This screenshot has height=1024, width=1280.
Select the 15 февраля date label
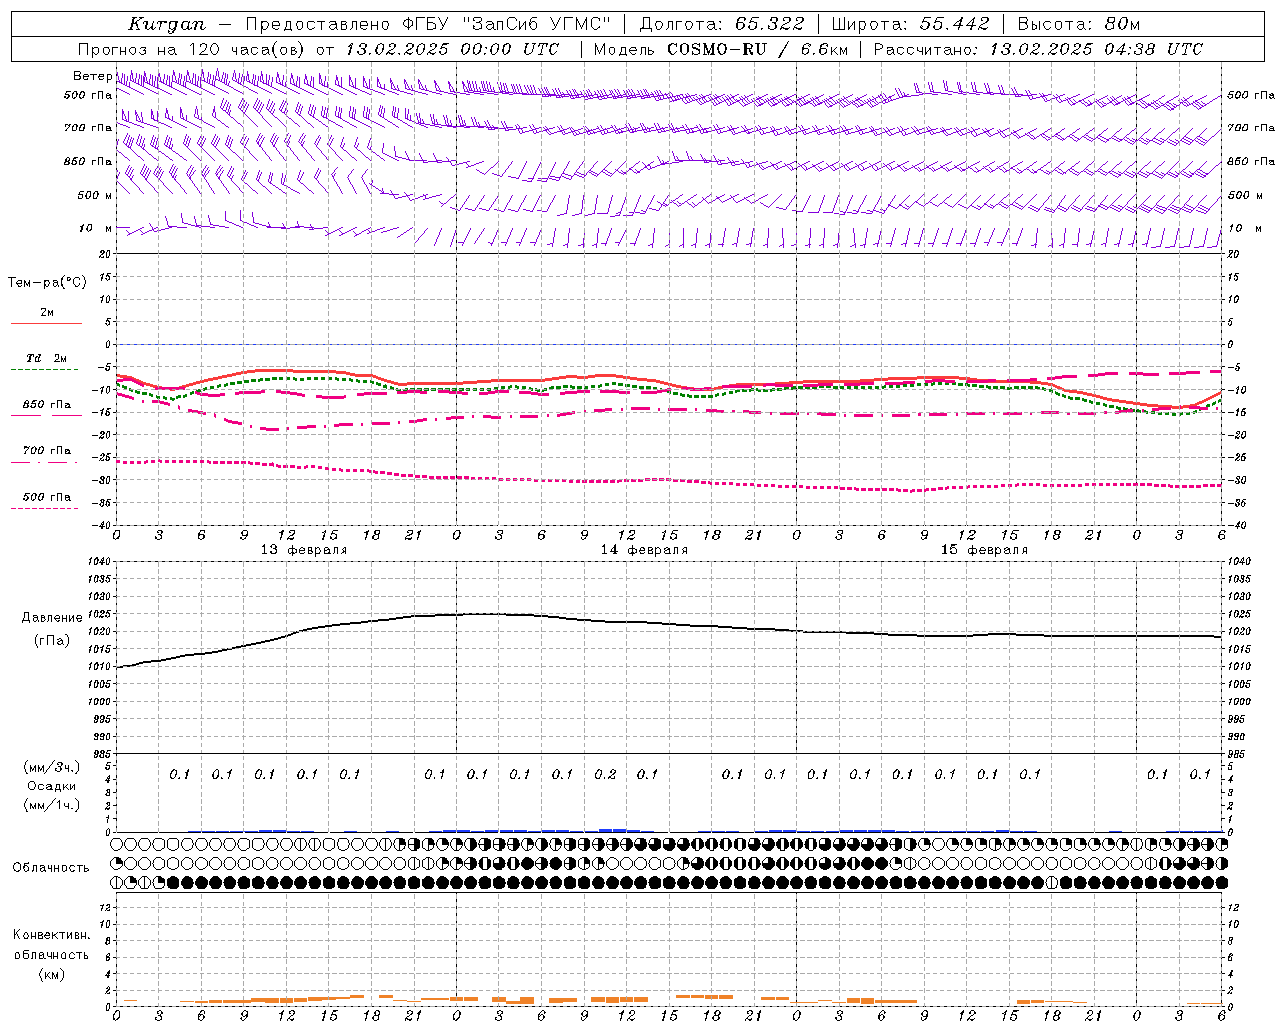[984, 550]
